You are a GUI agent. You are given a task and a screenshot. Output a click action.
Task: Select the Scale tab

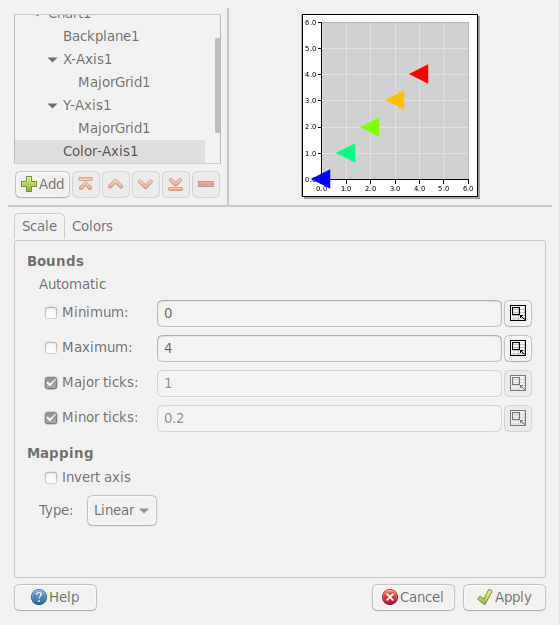[x=39, y=226]
